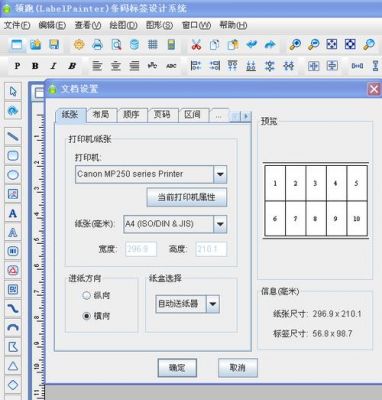
Task: Click the 宽度 width input field
Action: 141,249
